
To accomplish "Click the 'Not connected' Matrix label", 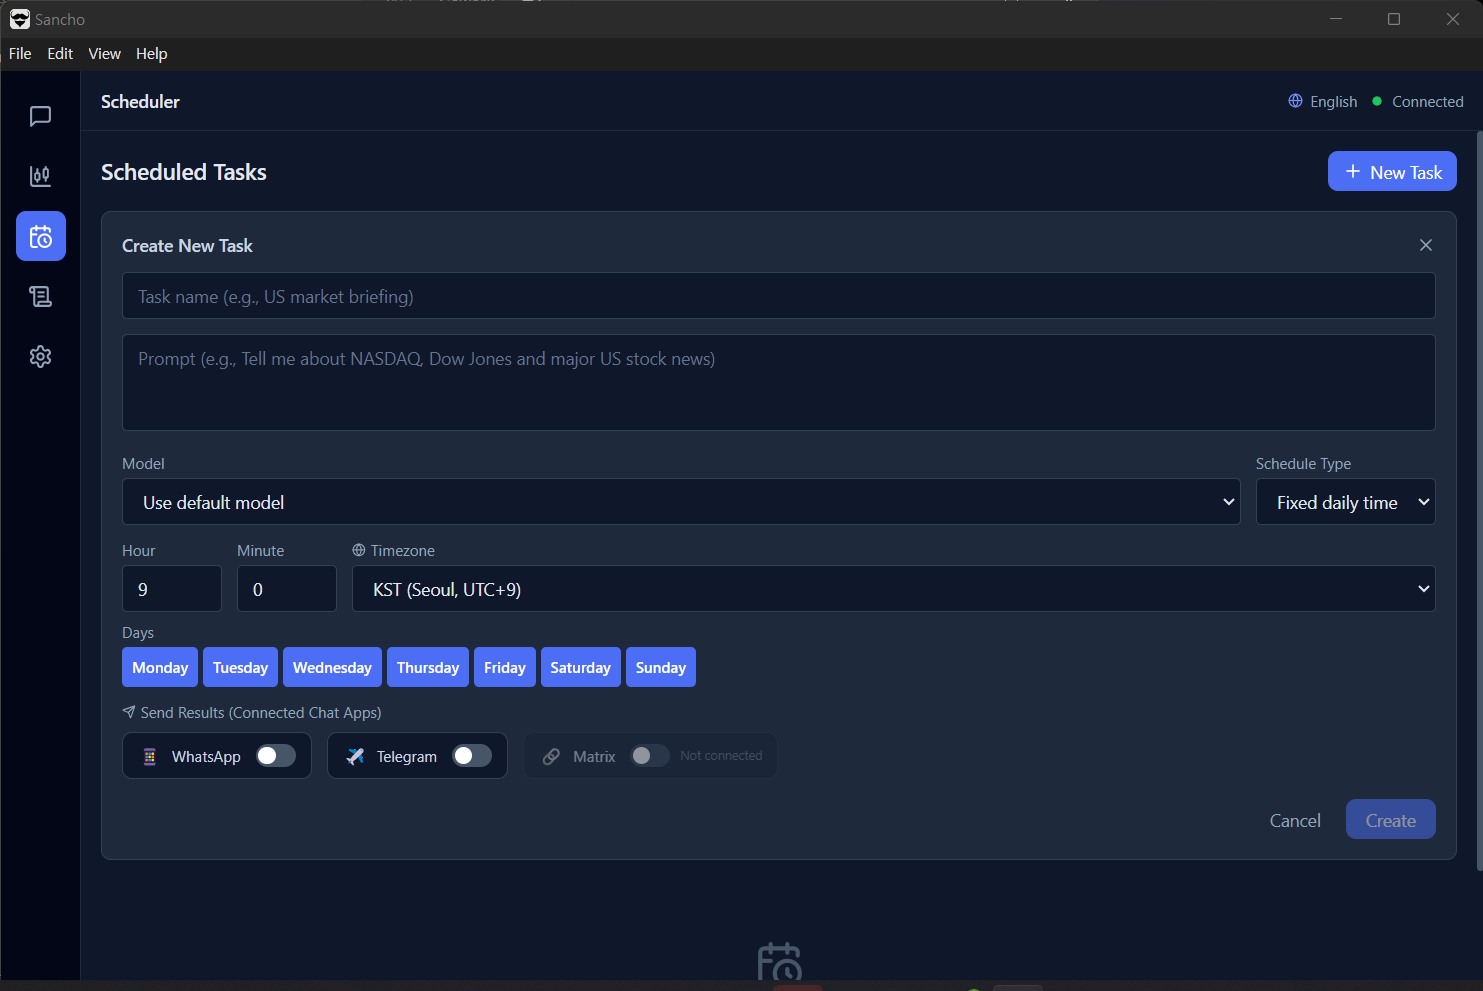I will (721, 756).
